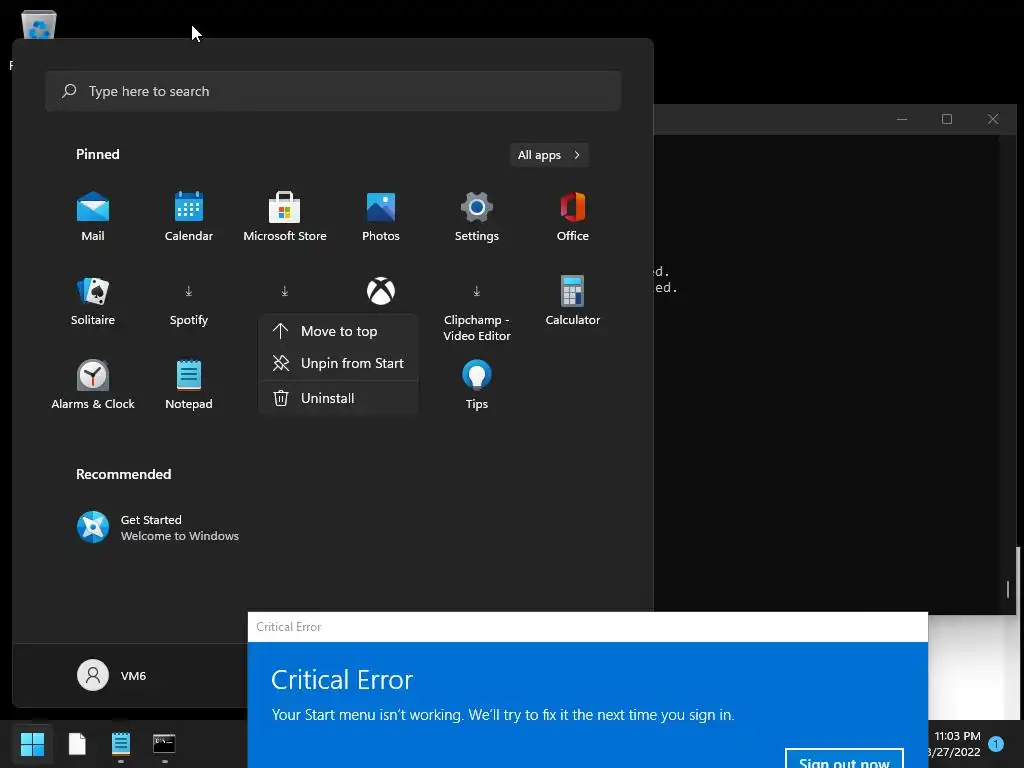Image resolution: width=1024 pixels, height=768 pixels.
Task: Launch the Calculator app
Action: (x=573, y=301)
